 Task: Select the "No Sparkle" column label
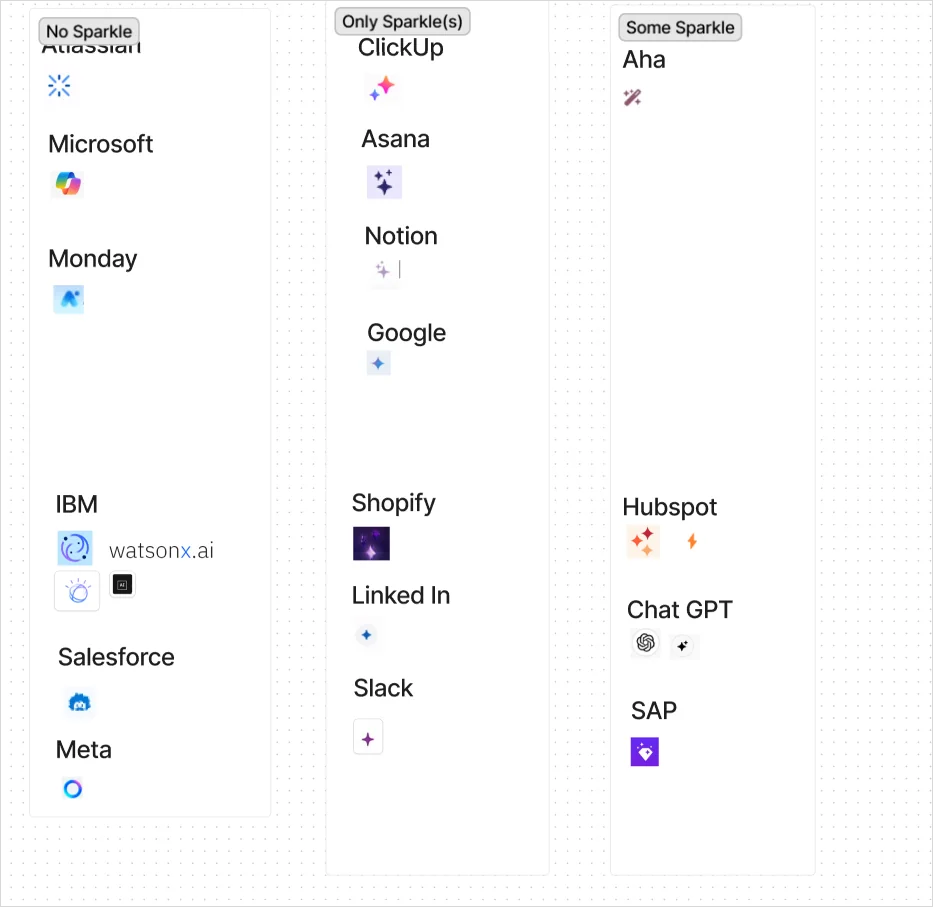point(89,31)
